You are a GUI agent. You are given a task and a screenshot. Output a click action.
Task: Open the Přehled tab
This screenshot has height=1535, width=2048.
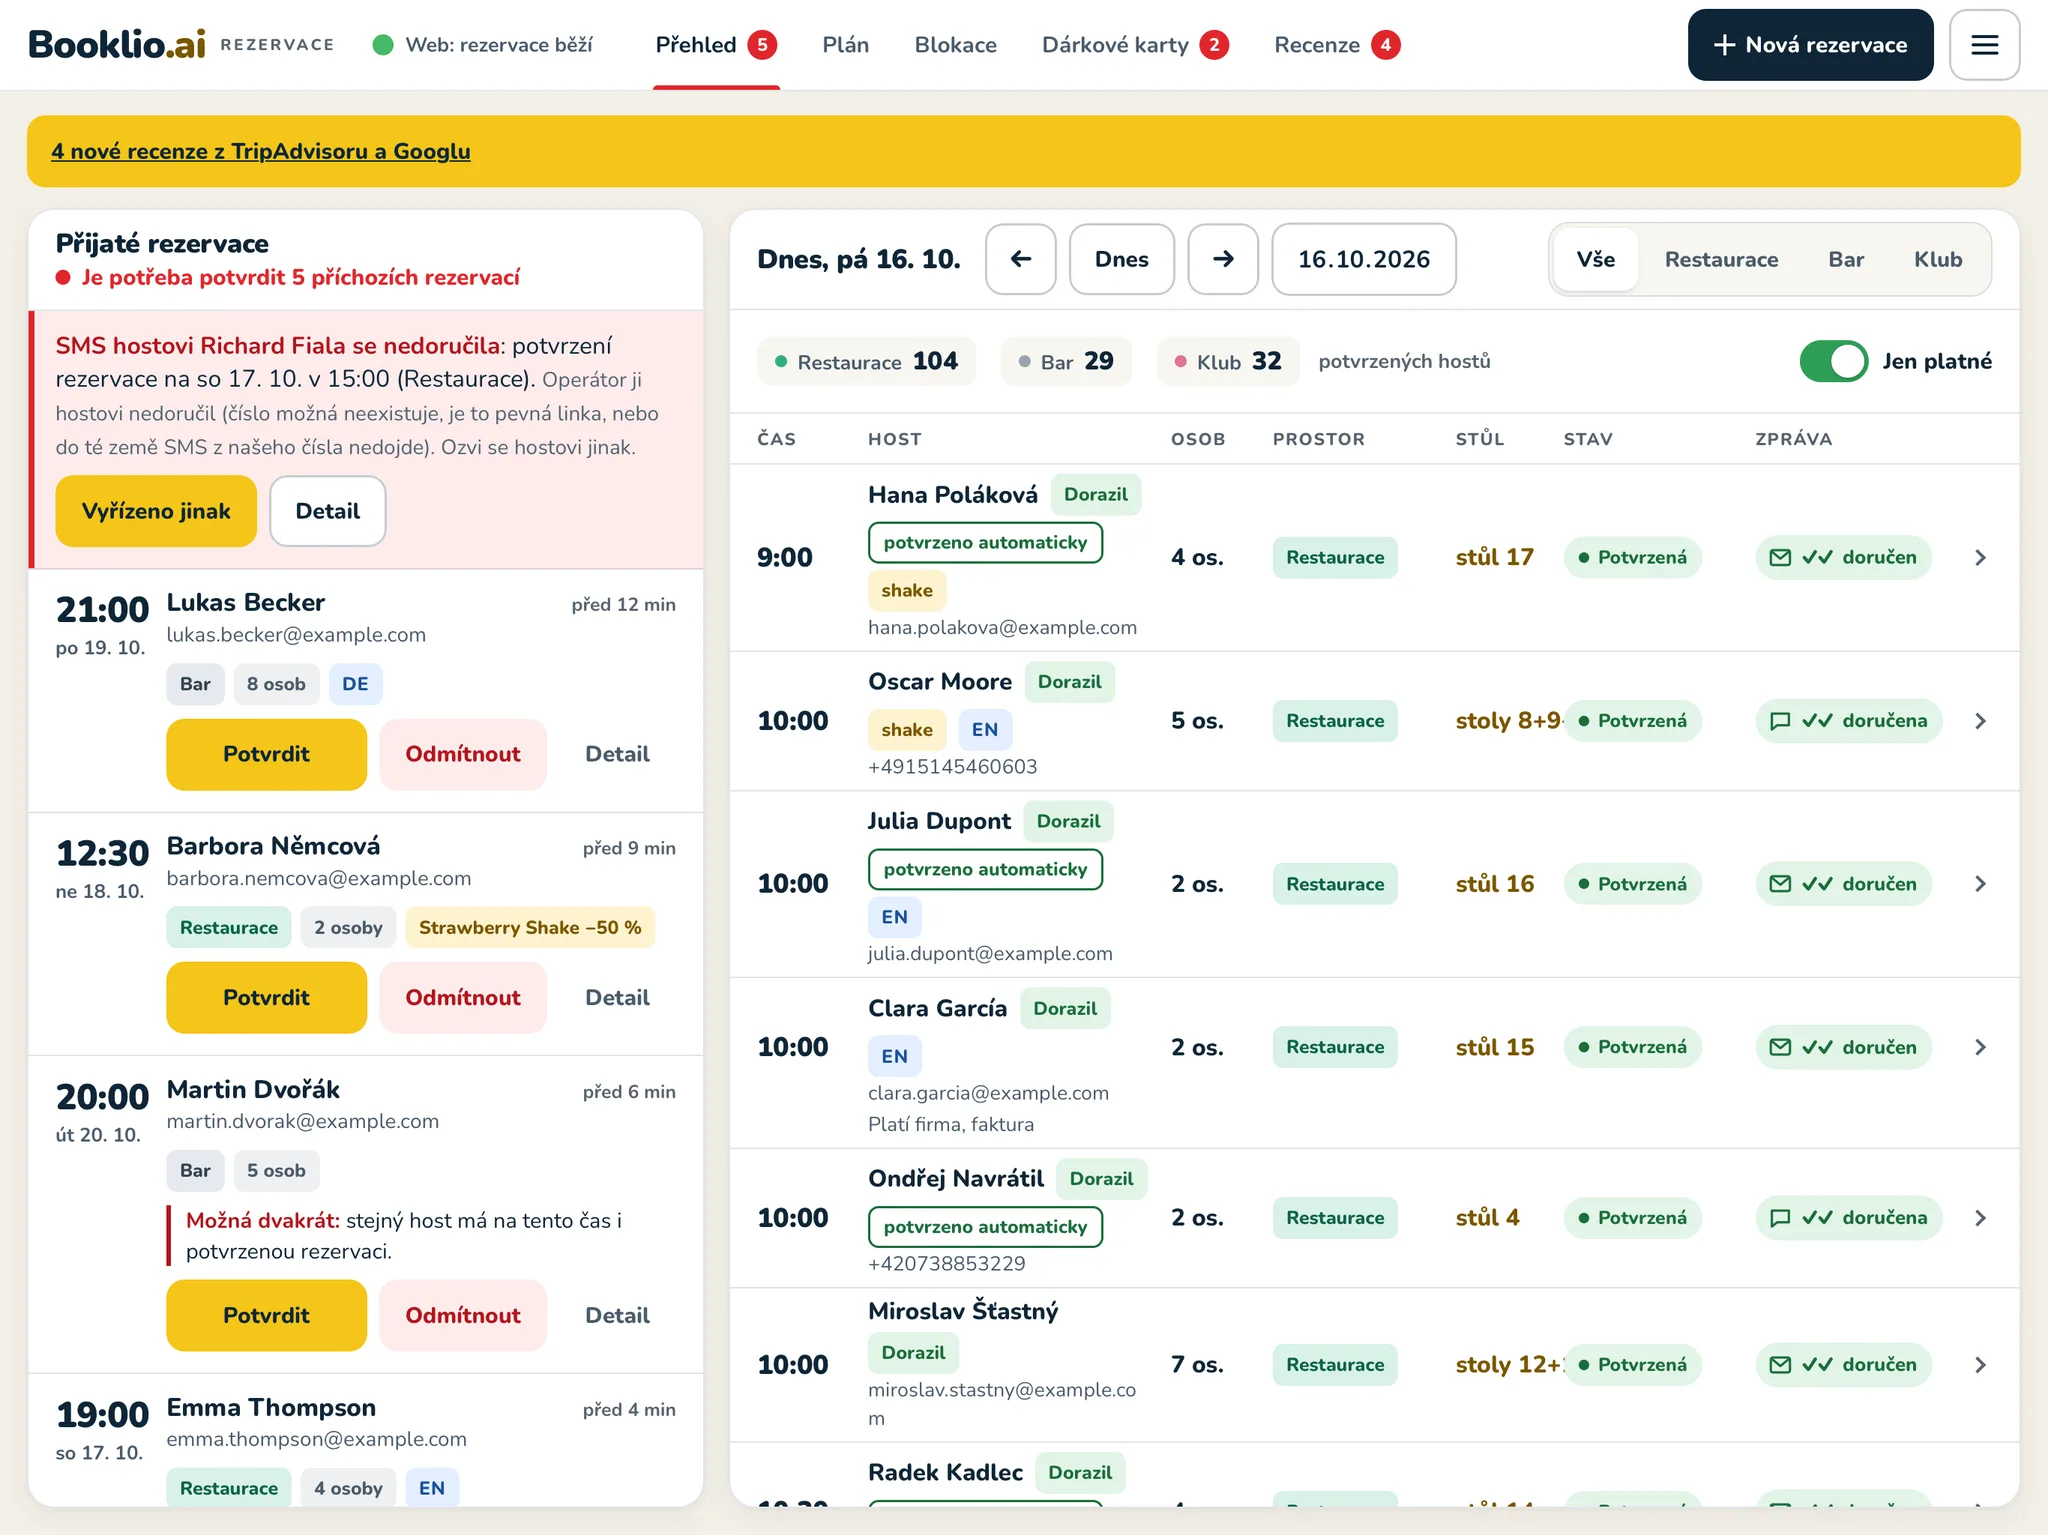(716, 45)
